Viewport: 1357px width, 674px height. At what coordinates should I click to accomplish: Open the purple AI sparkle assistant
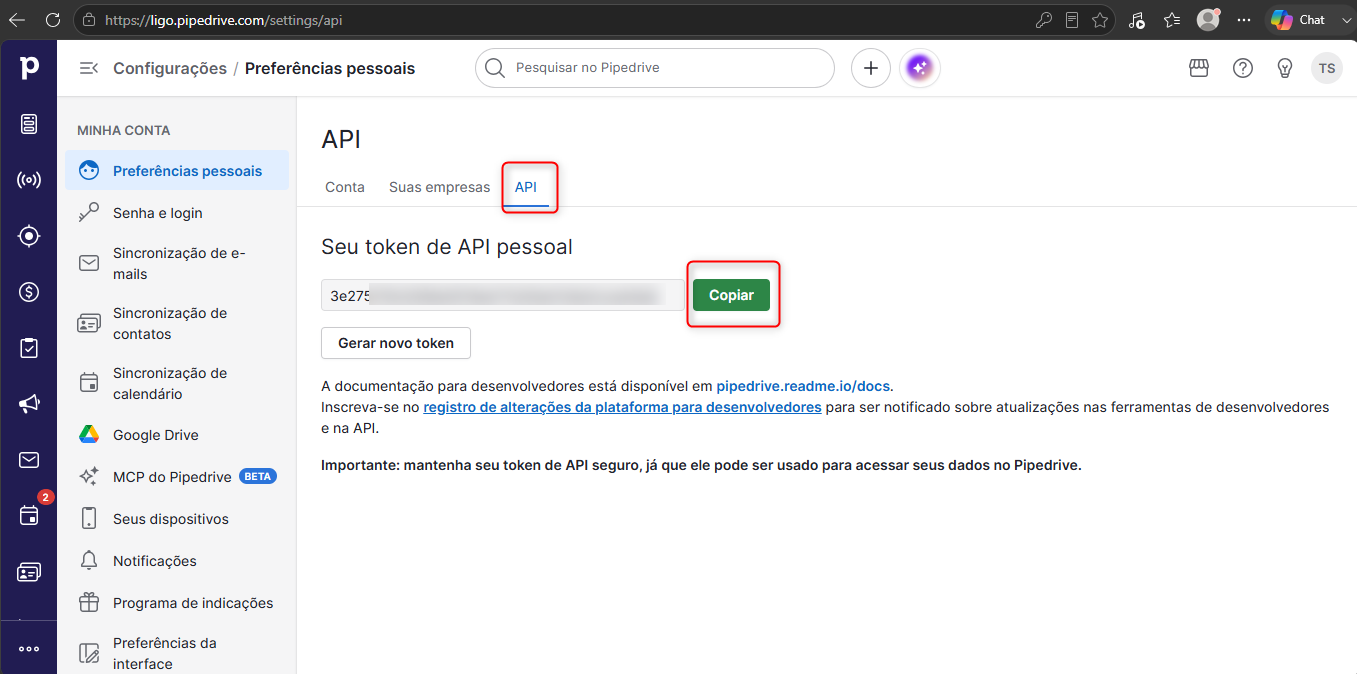tap(920, 68)
